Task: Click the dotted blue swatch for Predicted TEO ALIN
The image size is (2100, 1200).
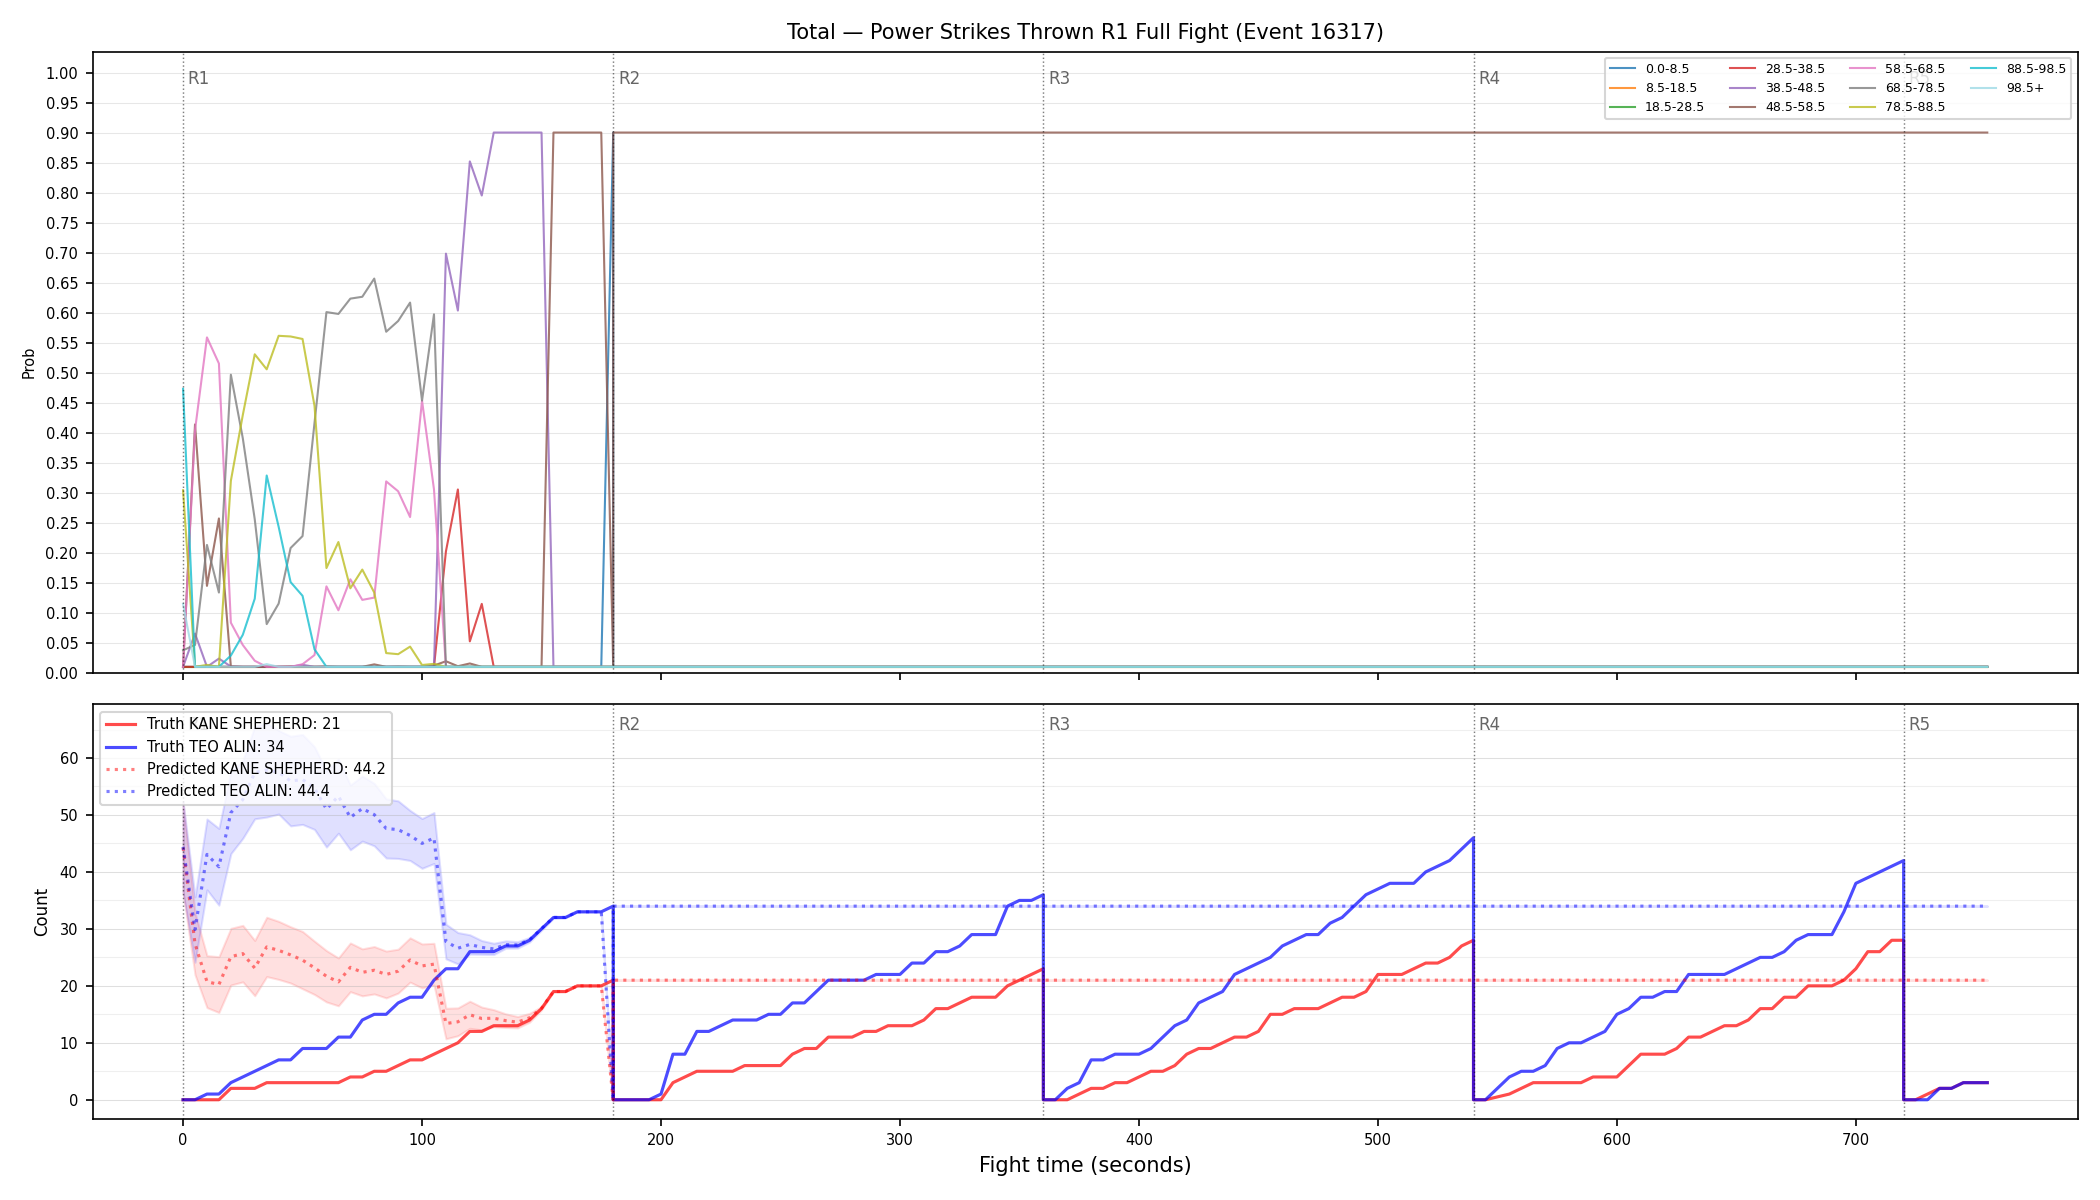Action: click(121, 791)
